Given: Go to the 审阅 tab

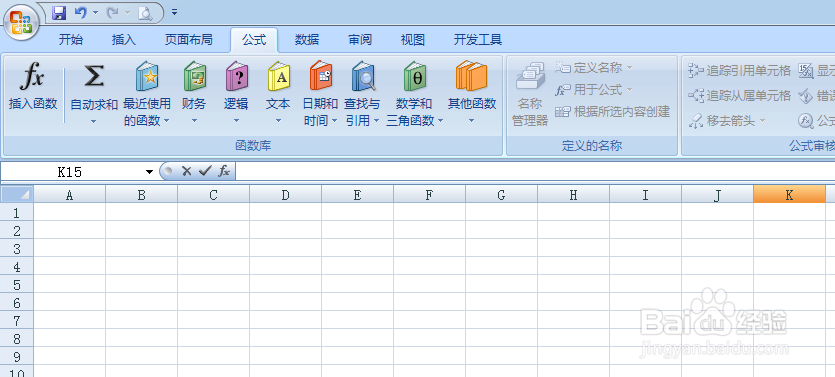Looking at the screenshot, I should [x=361, y=40].
